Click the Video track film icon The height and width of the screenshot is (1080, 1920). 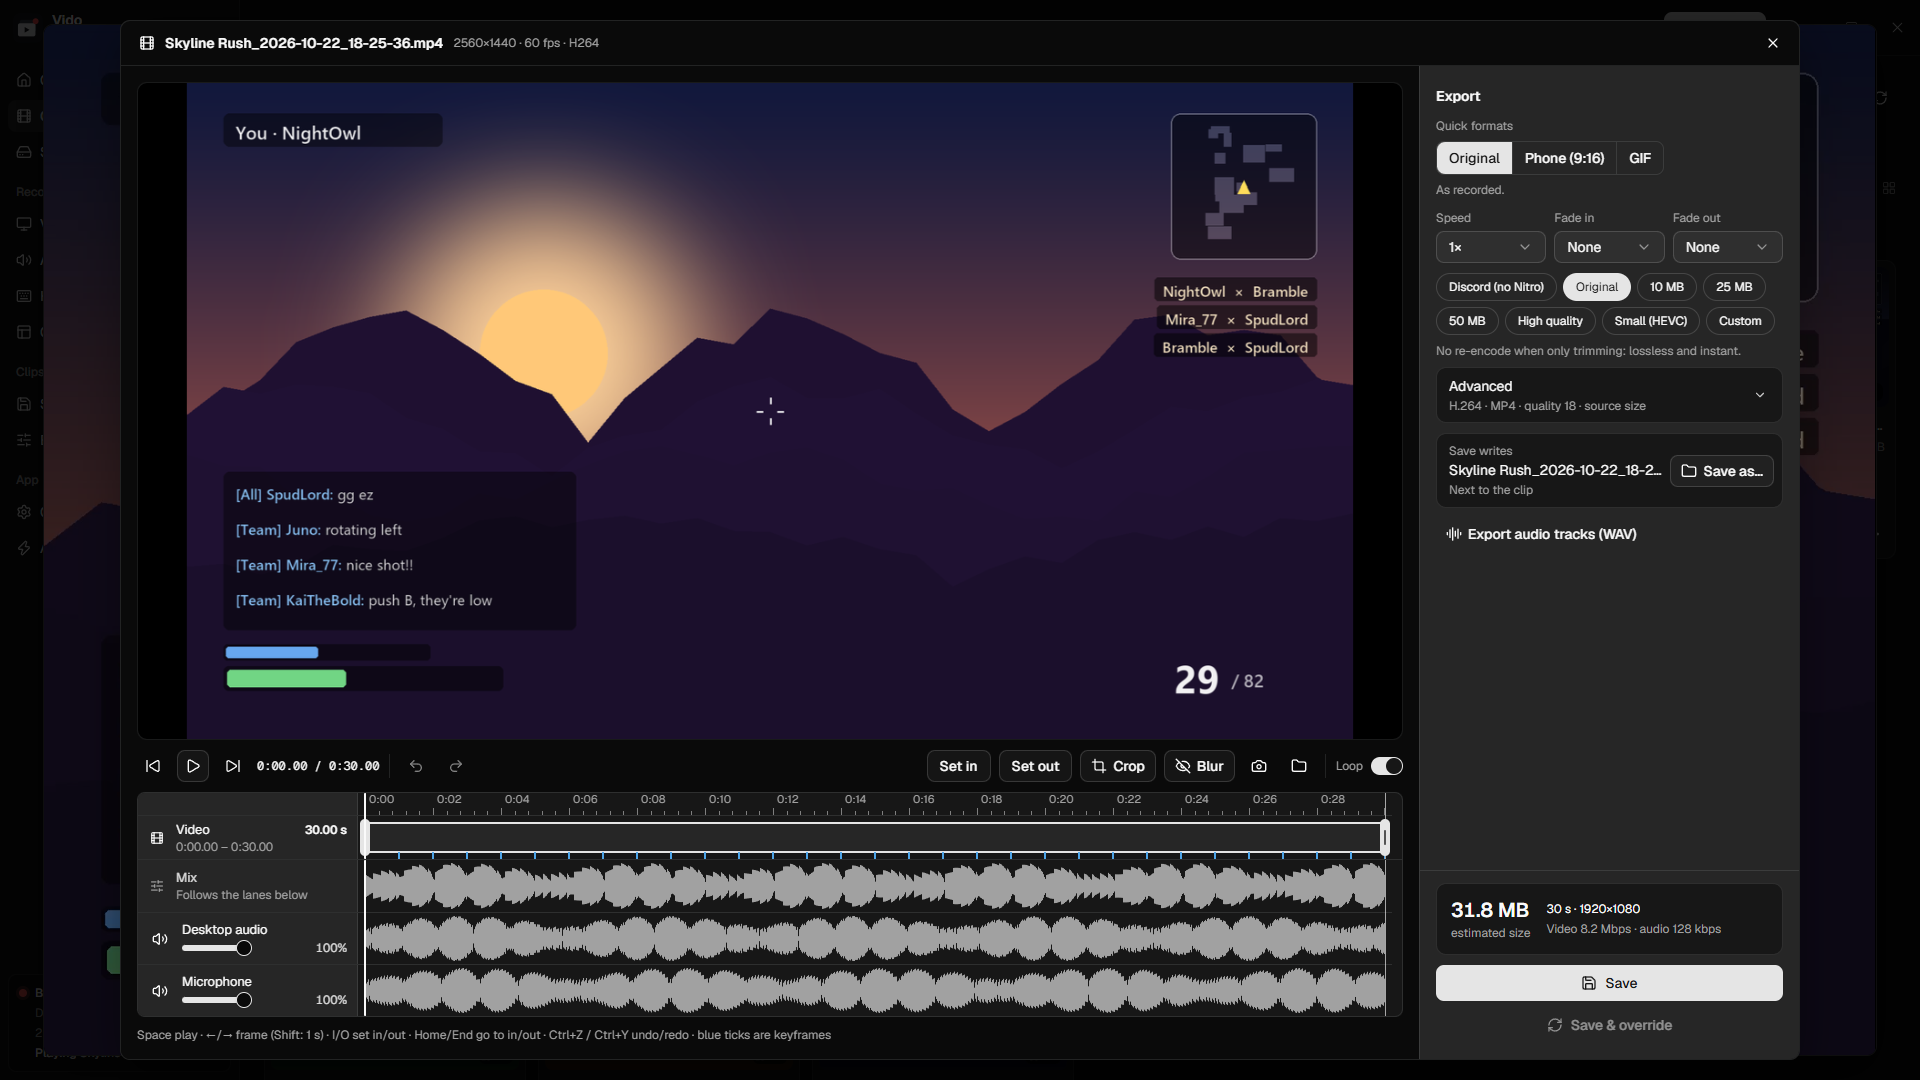157,838
